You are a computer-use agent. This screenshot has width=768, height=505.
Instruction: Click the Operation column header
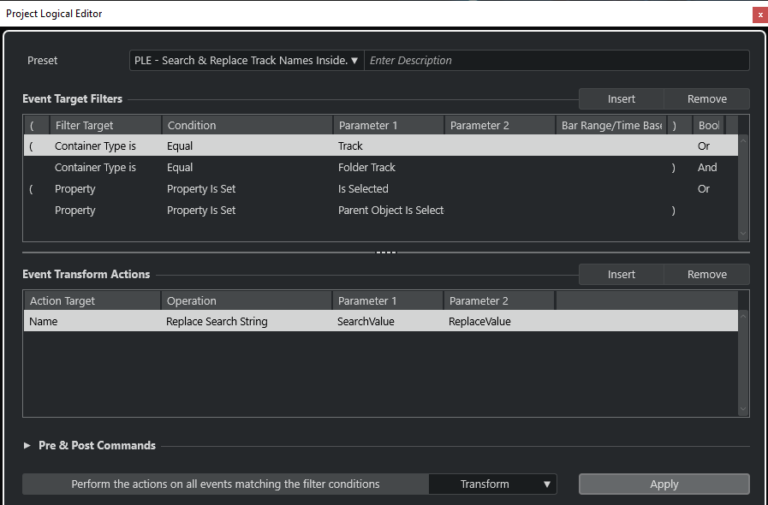coord(246,301)
